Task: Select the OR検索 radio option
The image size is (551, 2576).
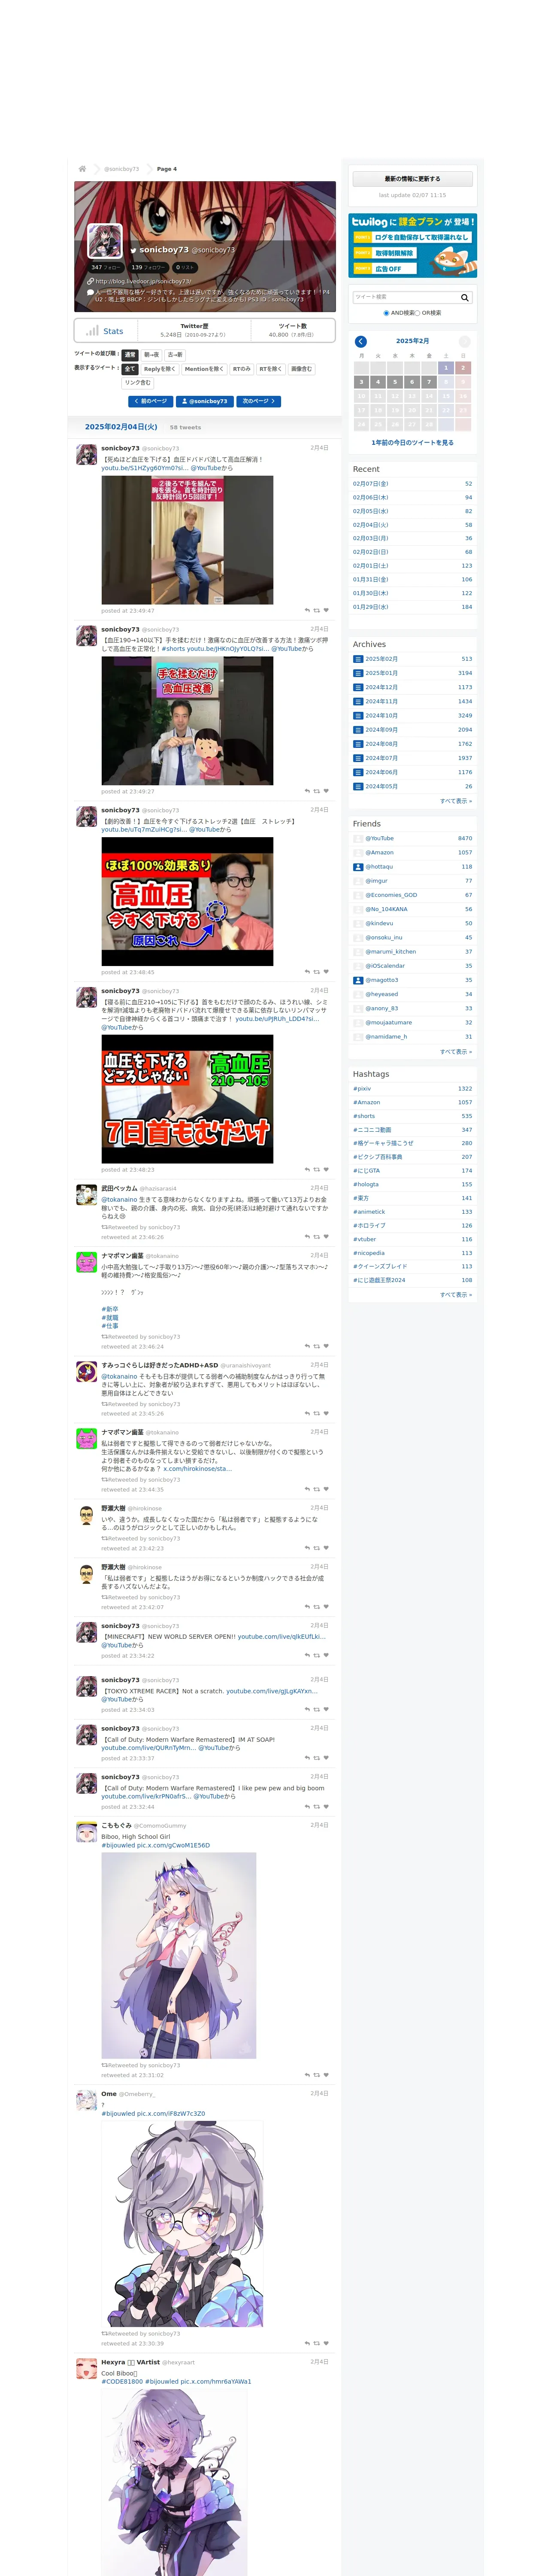Action: [417, 313]
